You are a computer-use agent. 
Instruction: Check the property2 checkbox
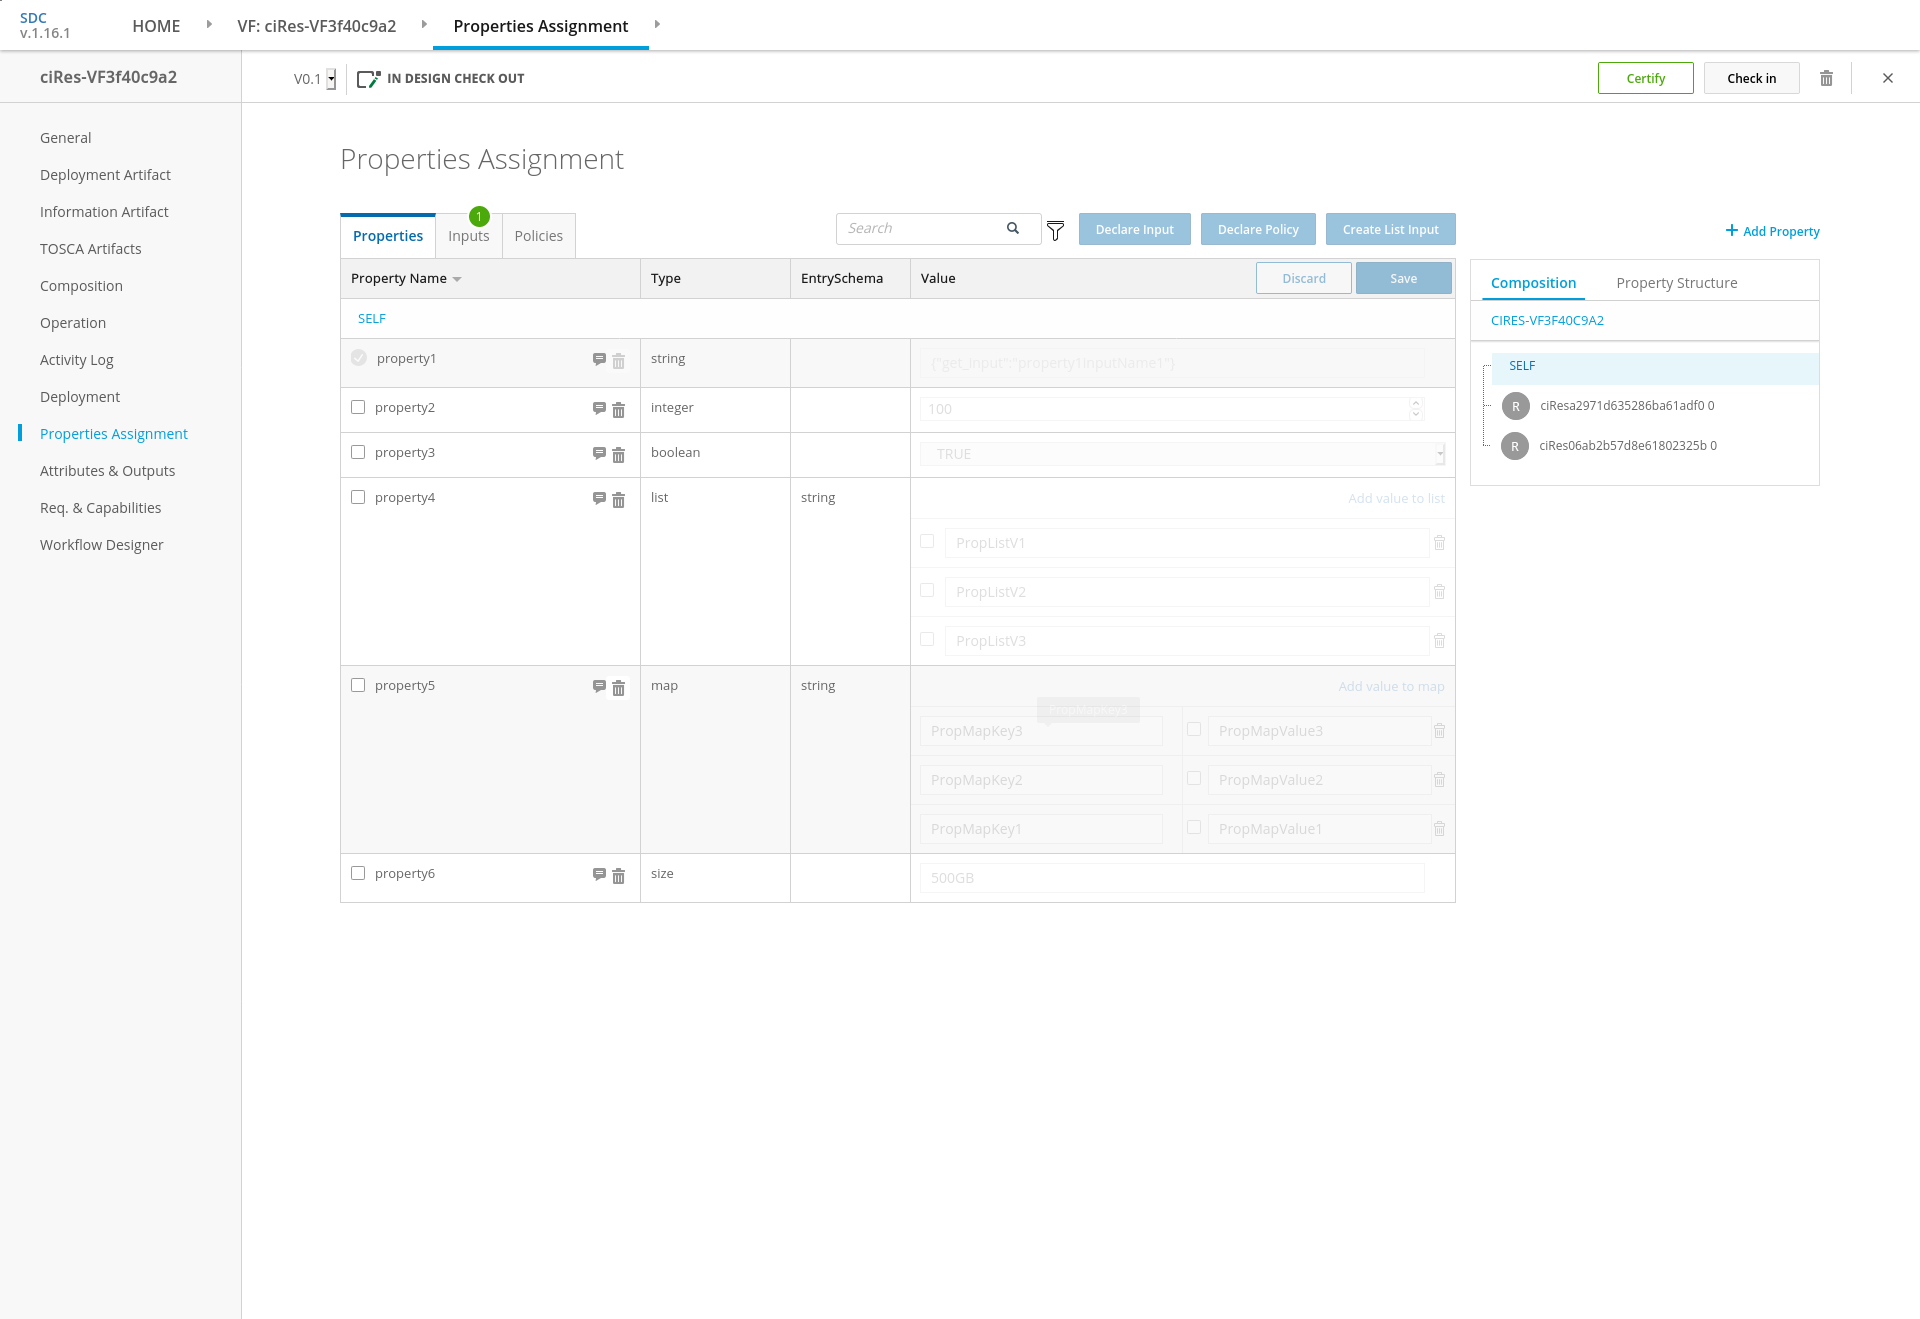[358, 407]
